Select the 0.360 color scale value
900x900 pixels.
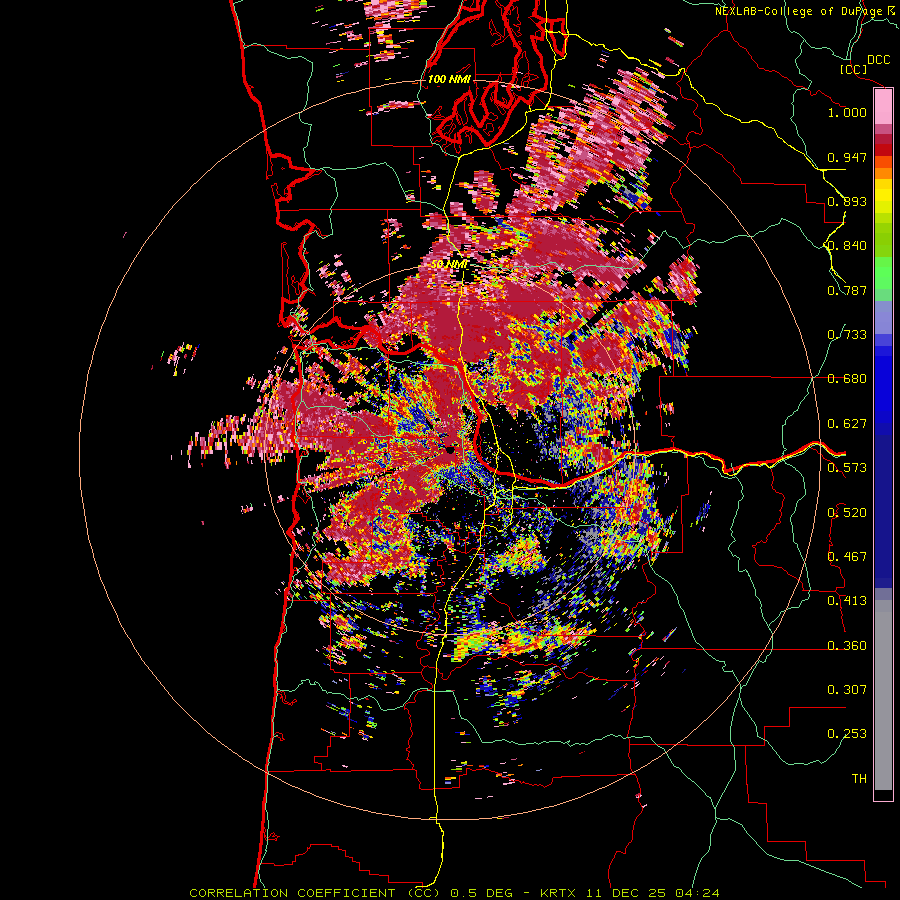tap(847, 646)
